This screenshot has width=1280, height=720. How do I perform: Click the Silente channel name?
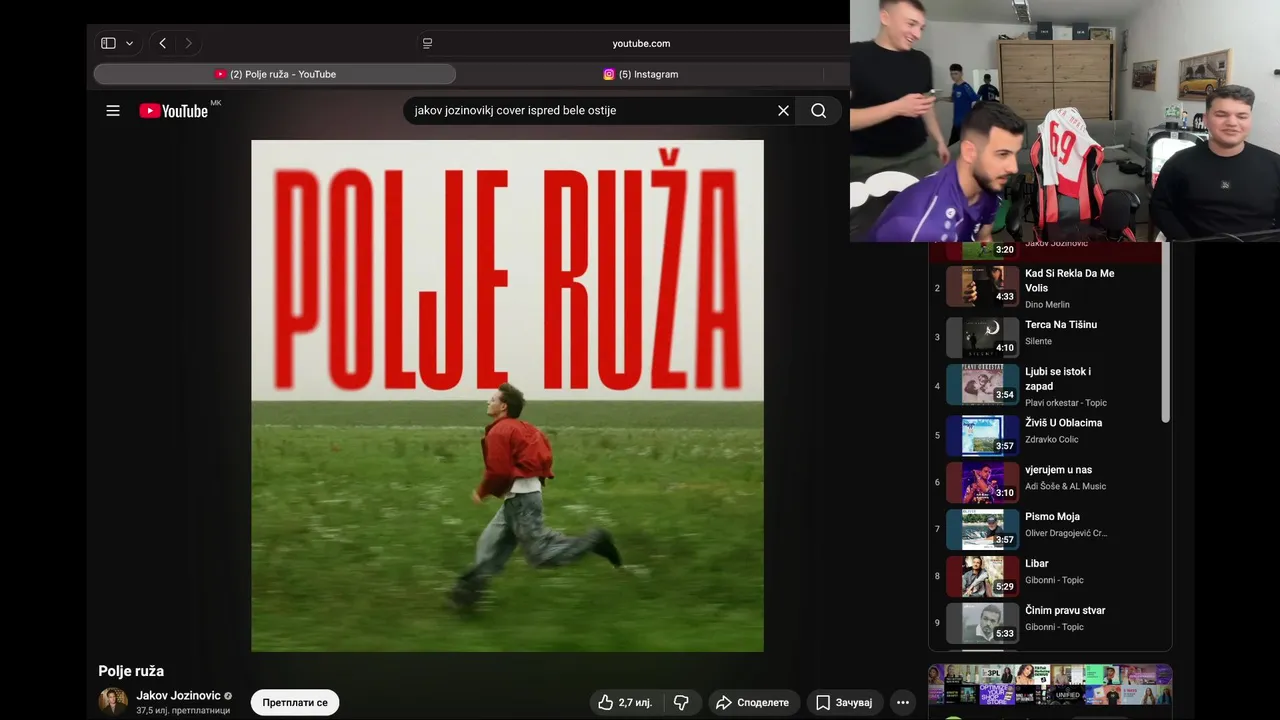(1038, 342)
